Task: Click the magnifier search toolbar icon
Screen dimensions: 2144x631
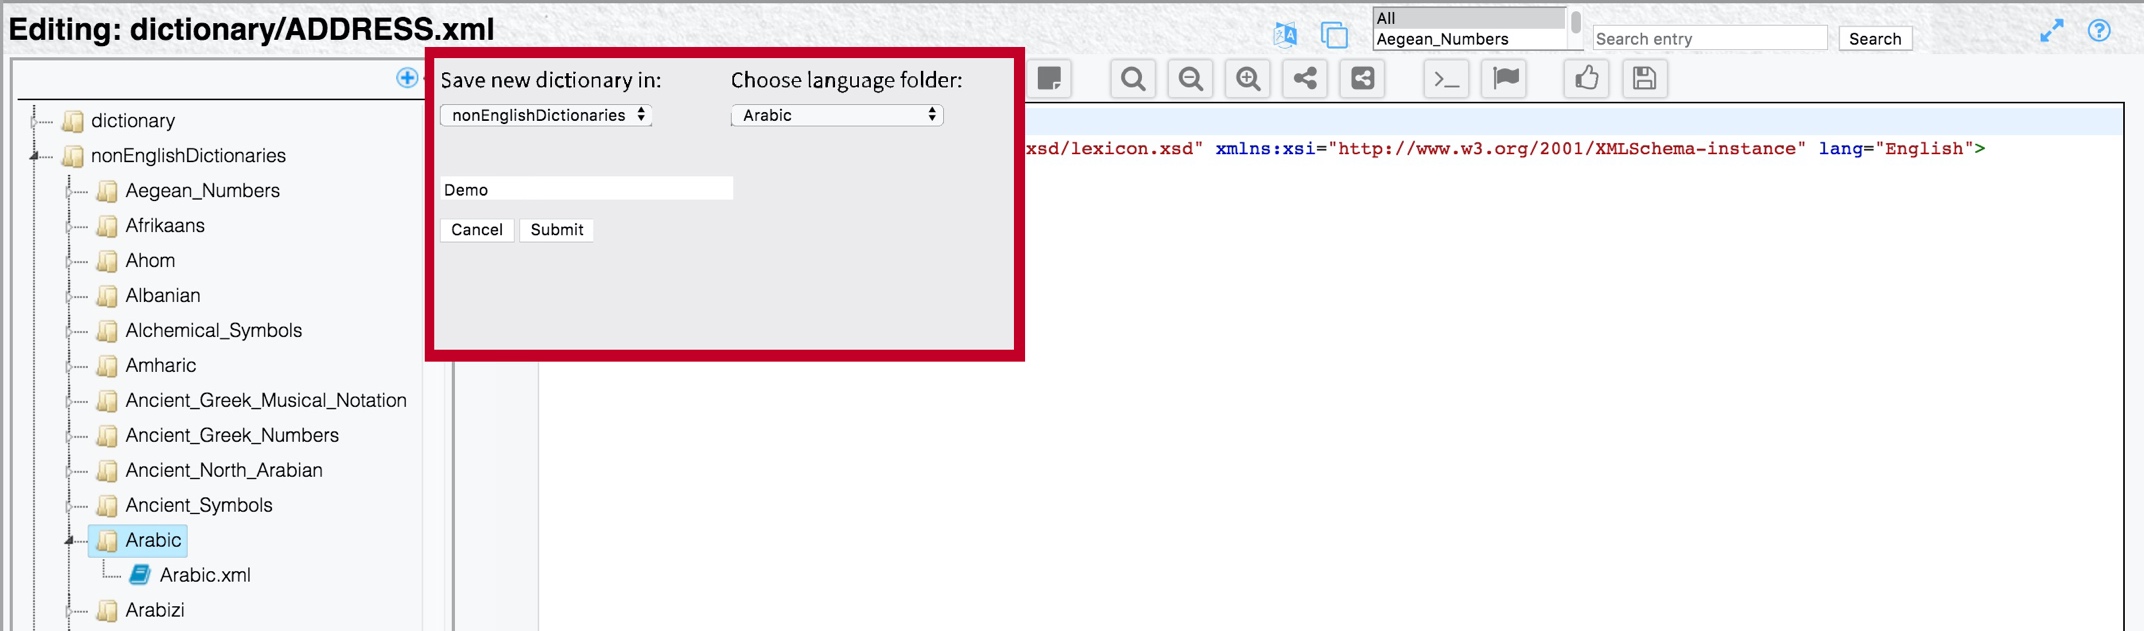Action: 1133,79
